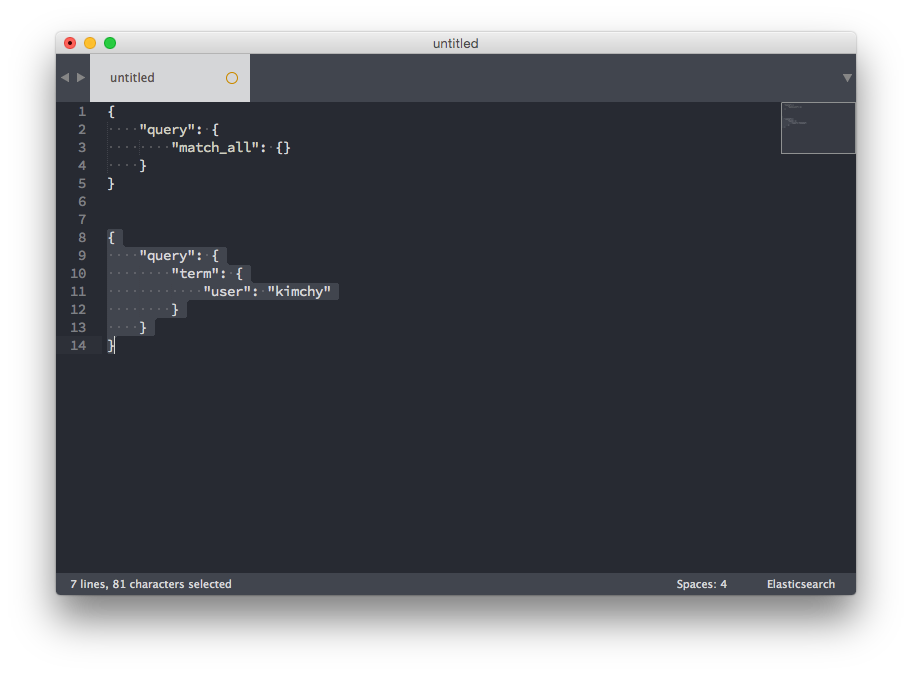Image resolution: width=912 pixels, height=675 pixels.
Task: Place the cursor after the closing brace on line 14
Action: coord(115,345)
